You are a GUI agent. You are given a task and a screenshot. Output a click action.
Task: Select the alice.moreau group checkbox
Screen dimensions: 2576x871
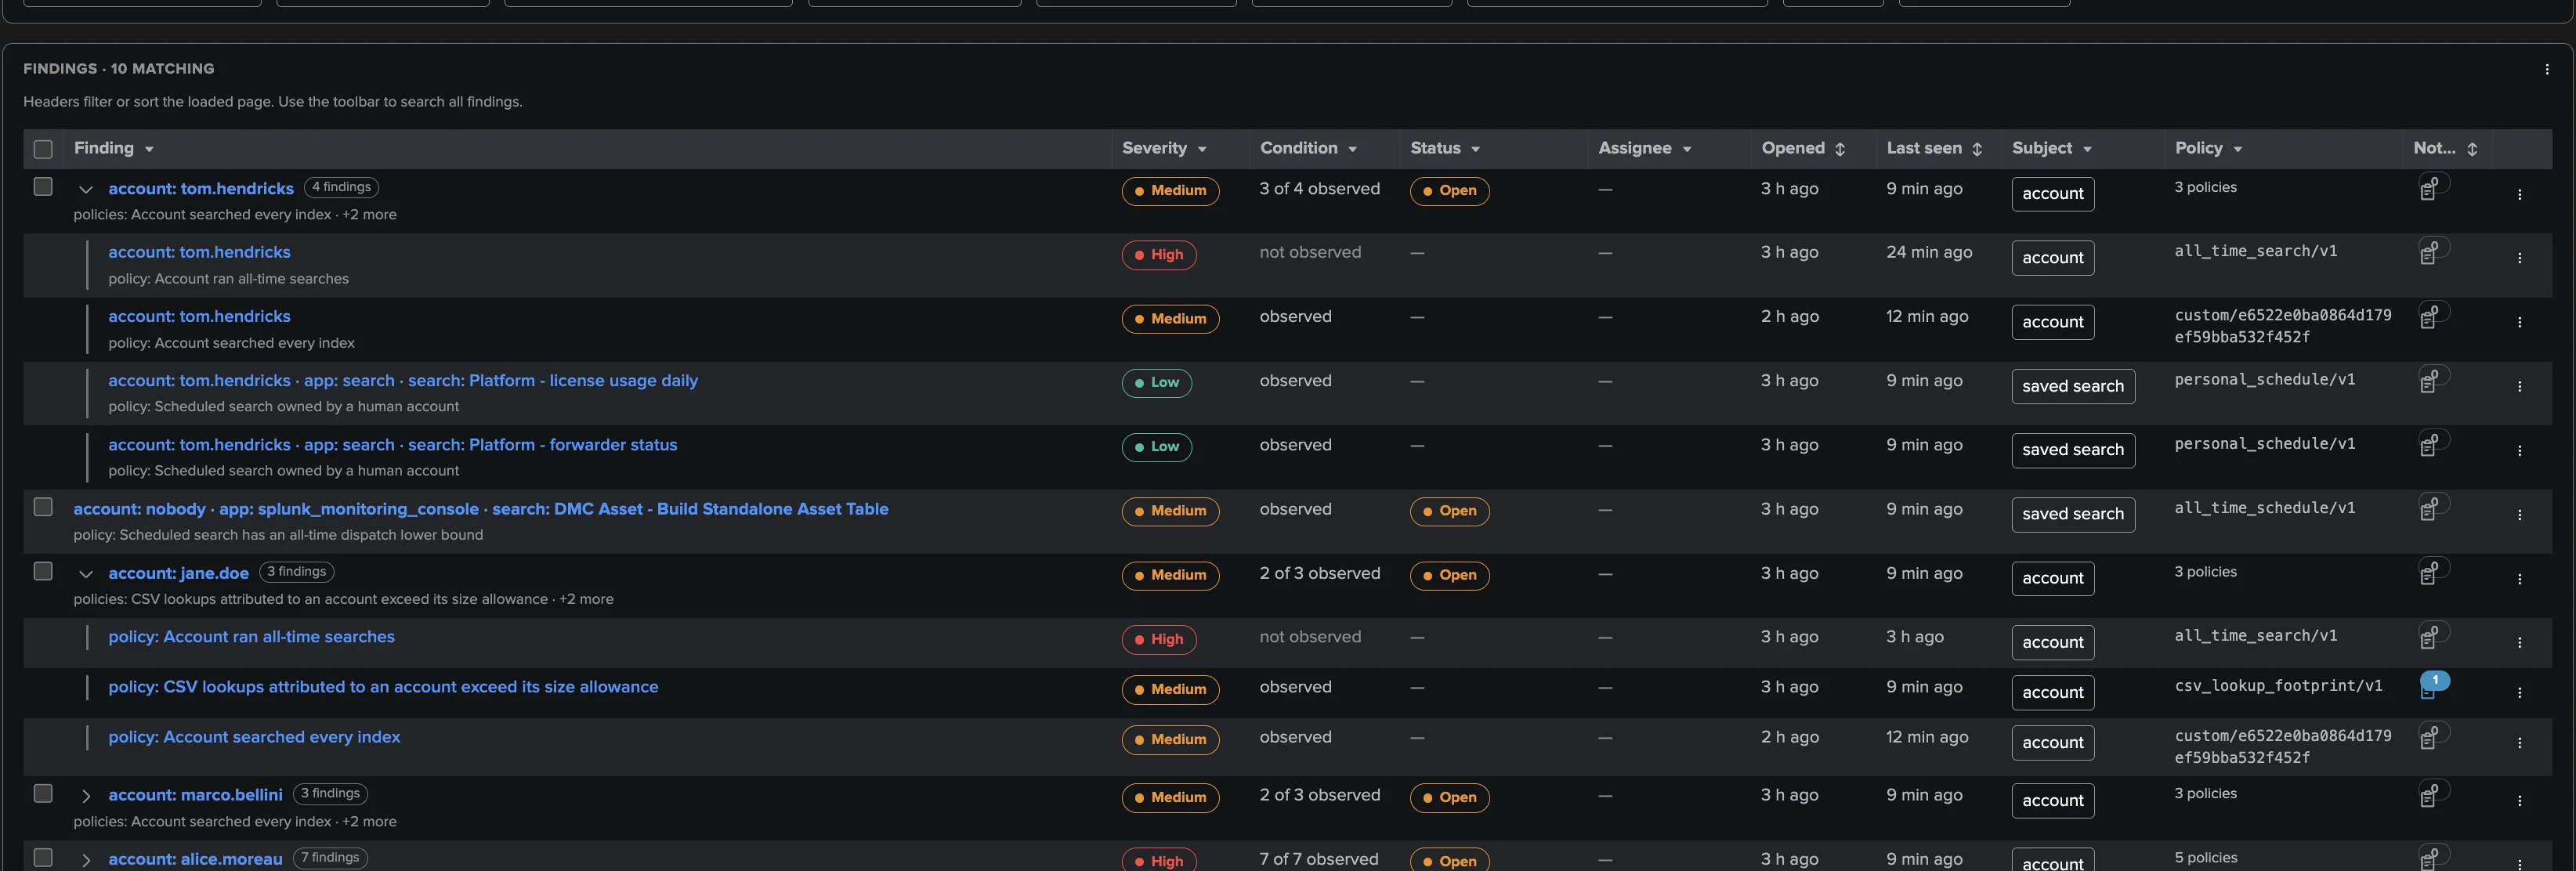coord(43,857)
